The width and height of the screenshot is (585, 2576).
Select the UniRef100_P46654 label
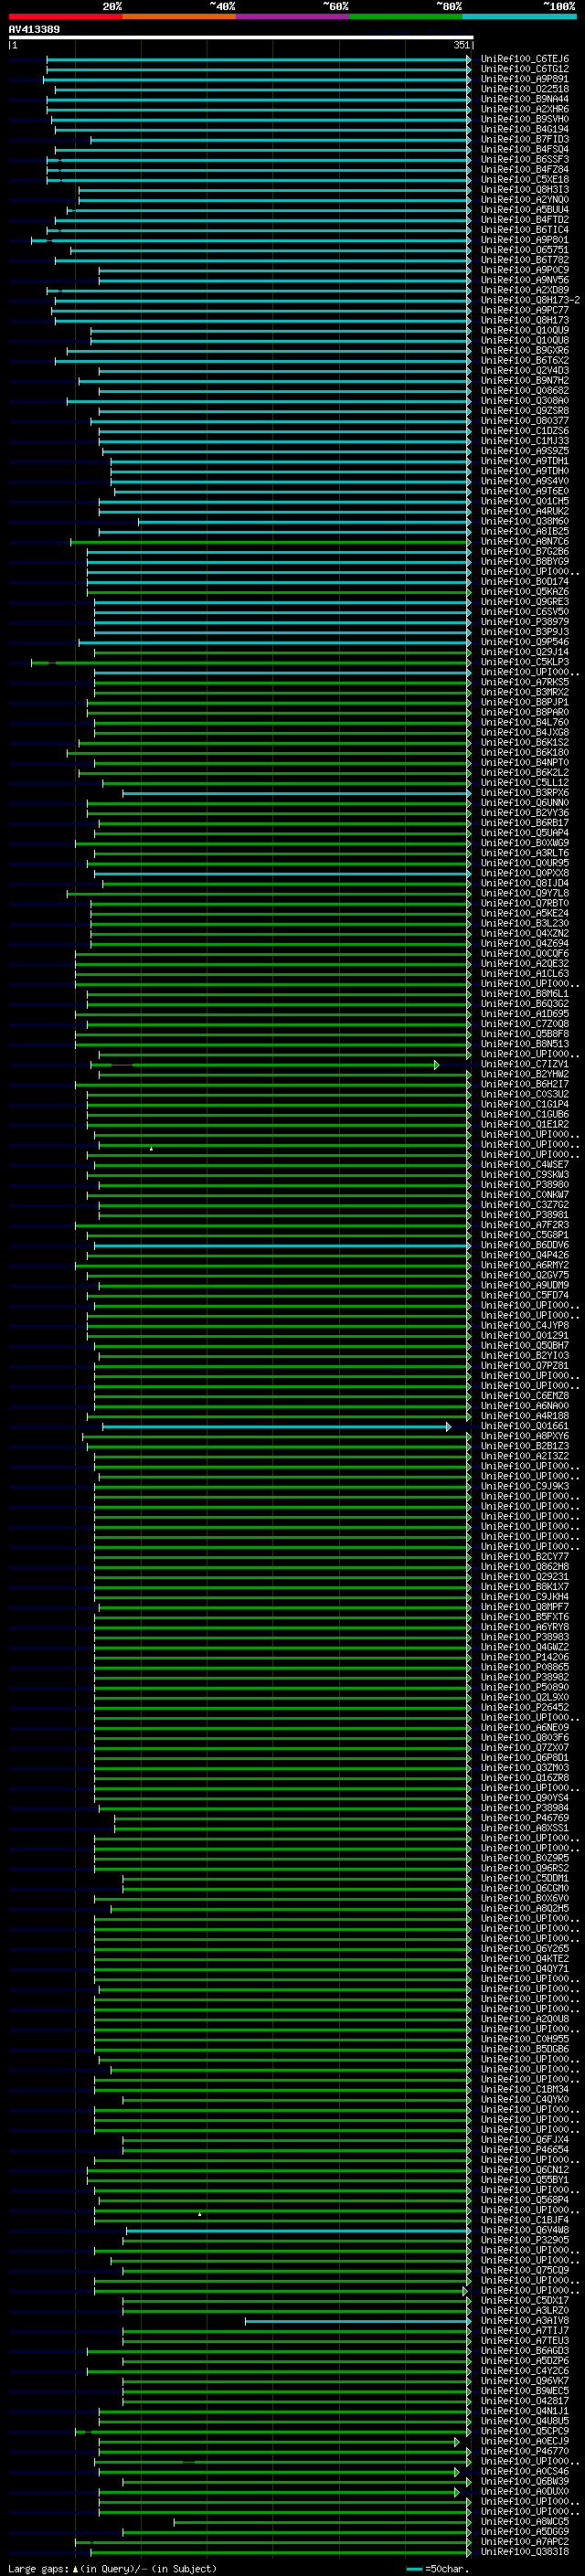(525, 2149)
